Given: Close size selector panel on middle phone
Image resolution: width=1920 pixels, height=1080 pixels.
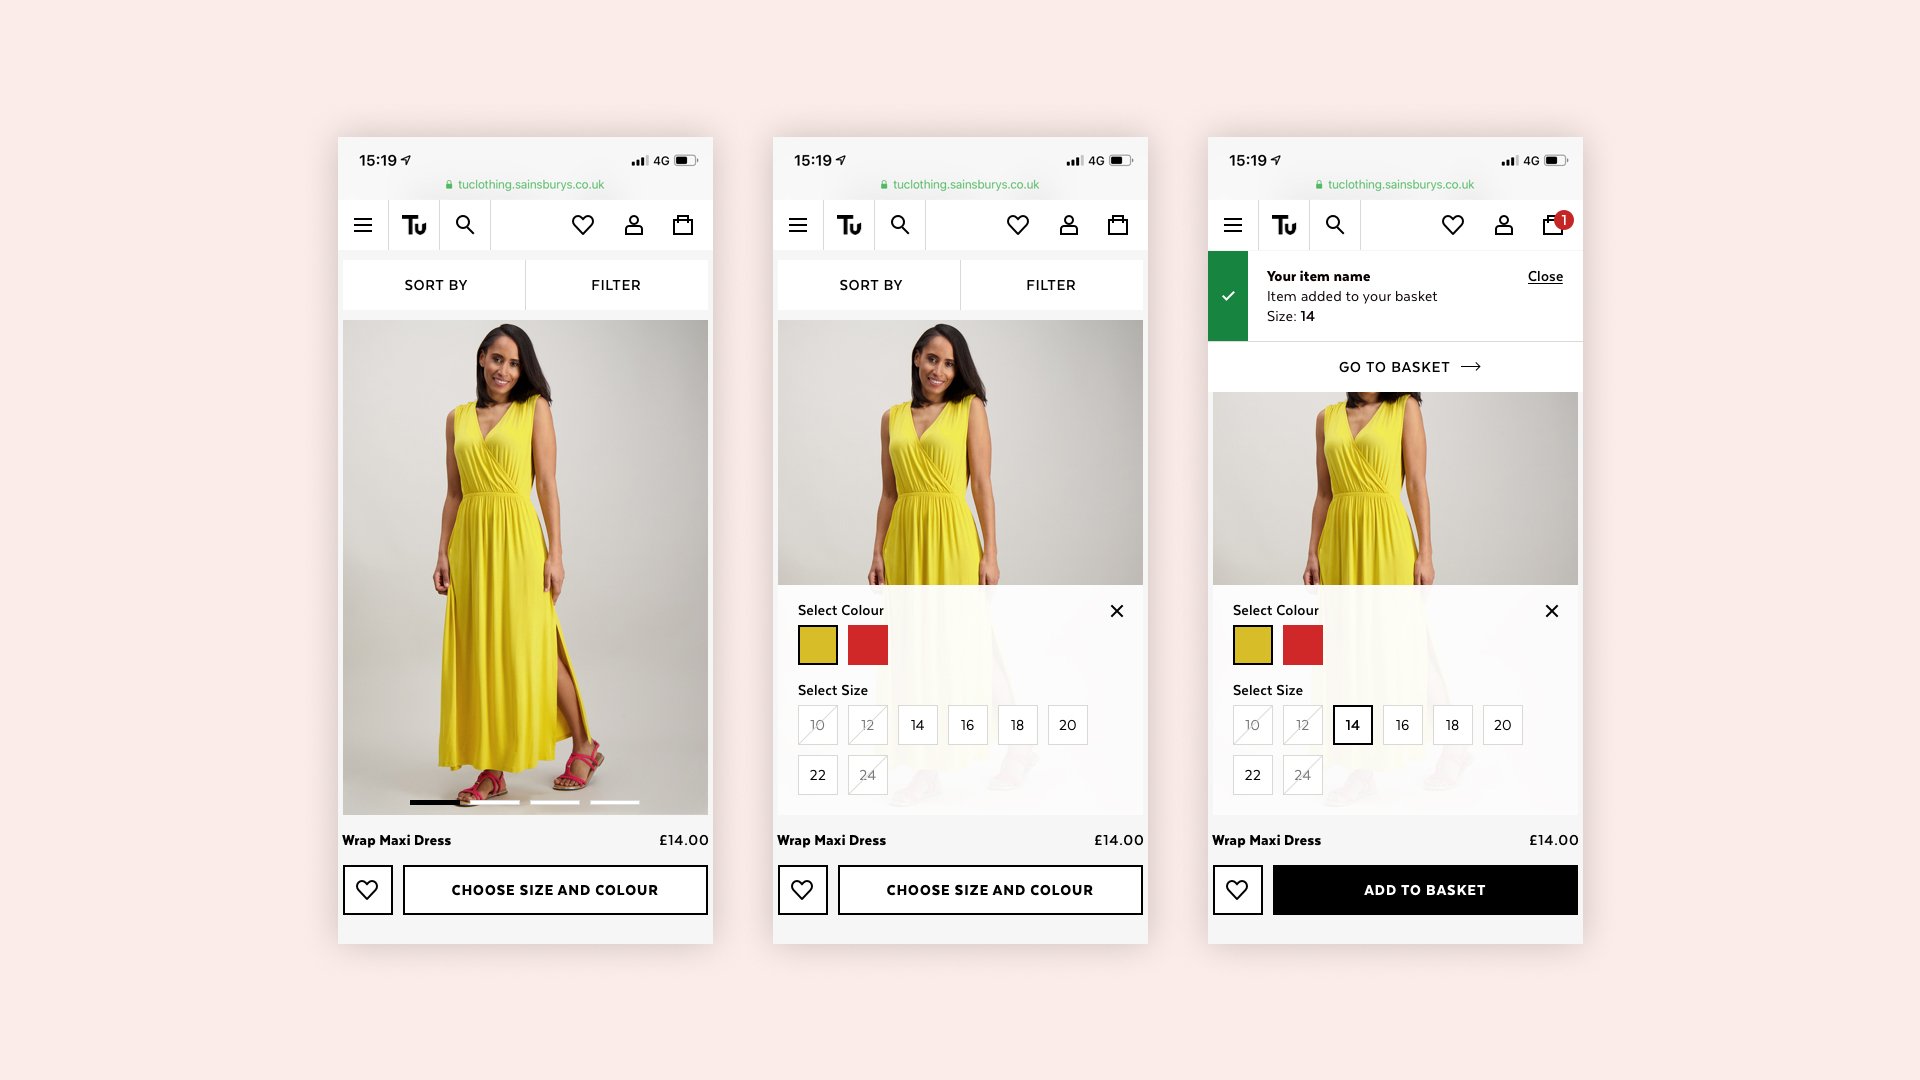Looking at the screenshot, I should tap(1117, 611).
